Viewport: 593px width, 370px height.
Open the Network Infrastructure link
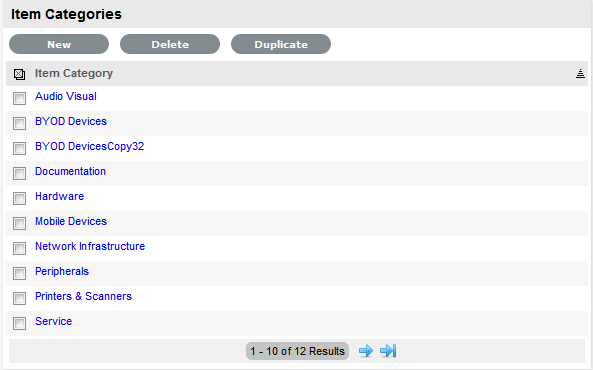[x=90, y=246]
